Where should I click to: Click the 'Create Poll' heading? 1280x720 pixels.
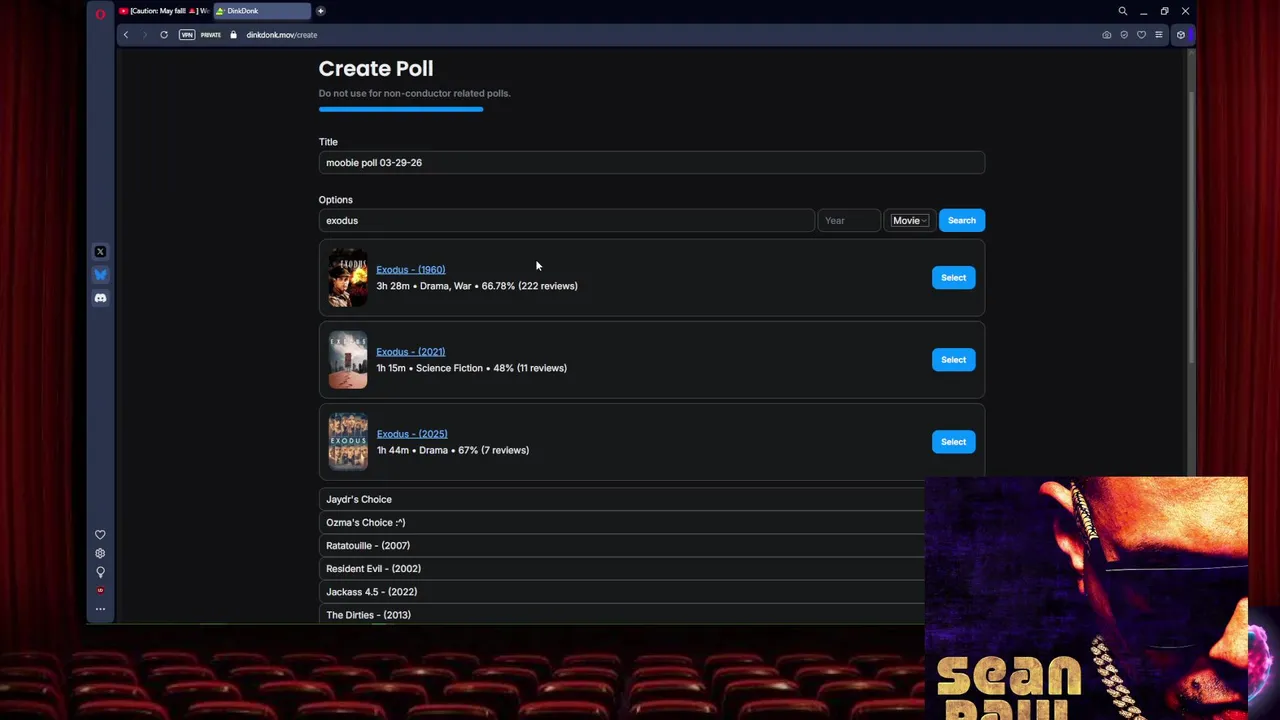click(x=376, y=69)
